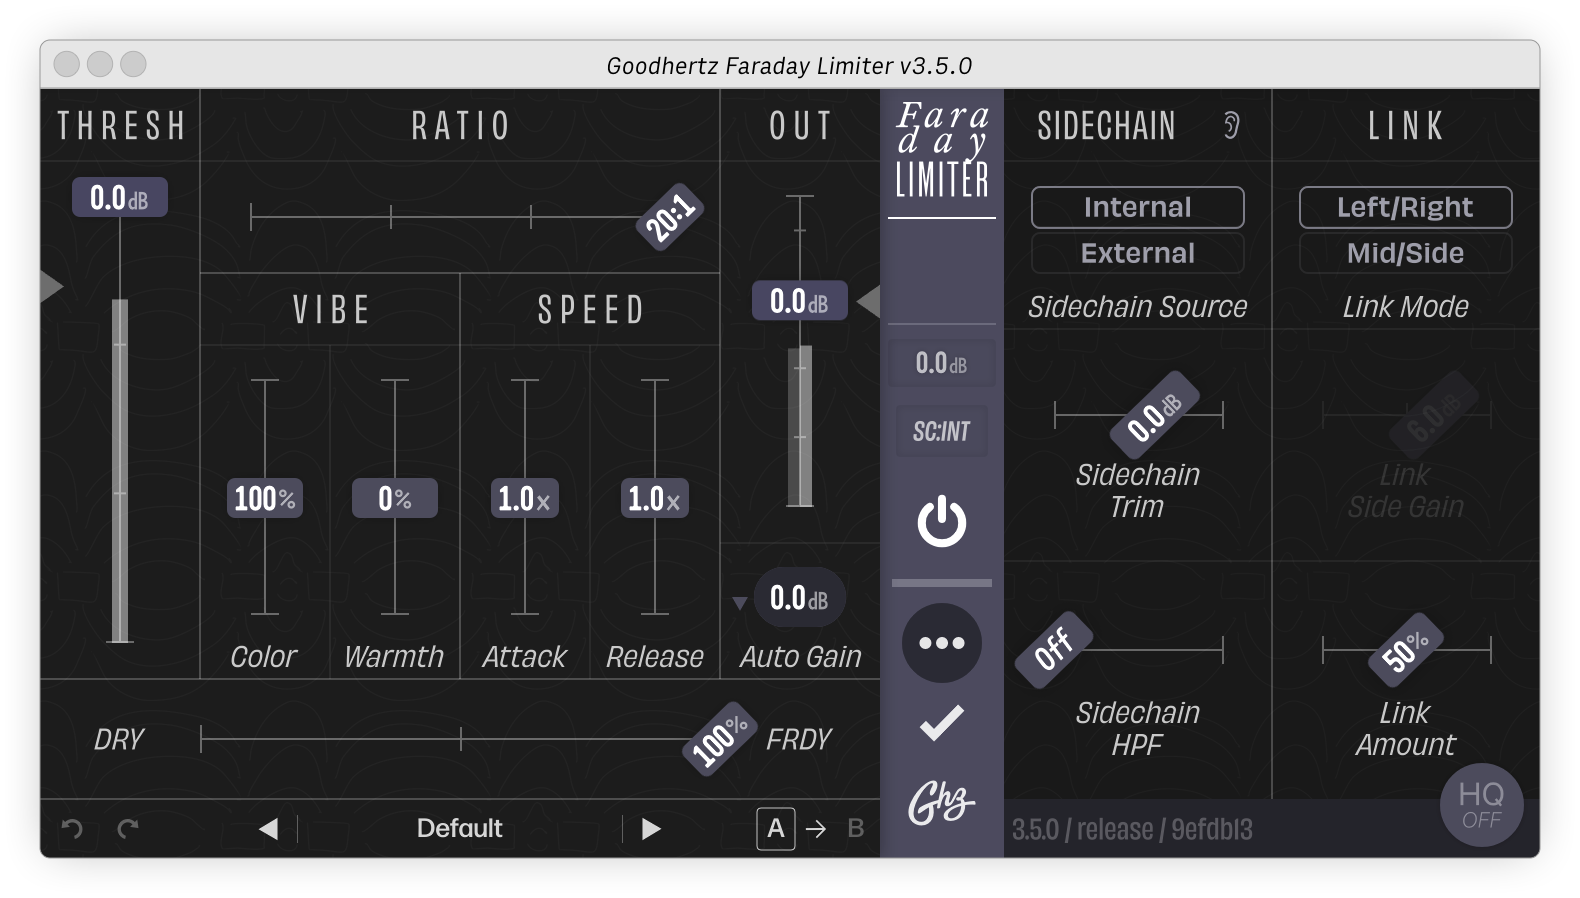Viewport: 1580px width, 898px height.
Task: Click the Auto Gain label
Action: click(x=800, y=657)
